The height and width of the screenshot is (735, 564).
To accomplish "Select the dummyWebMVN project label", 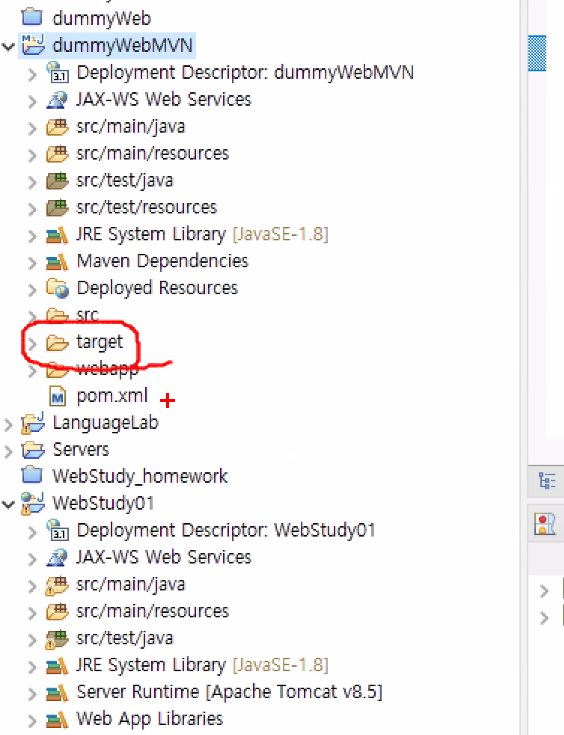I will [x=123, y=45].
